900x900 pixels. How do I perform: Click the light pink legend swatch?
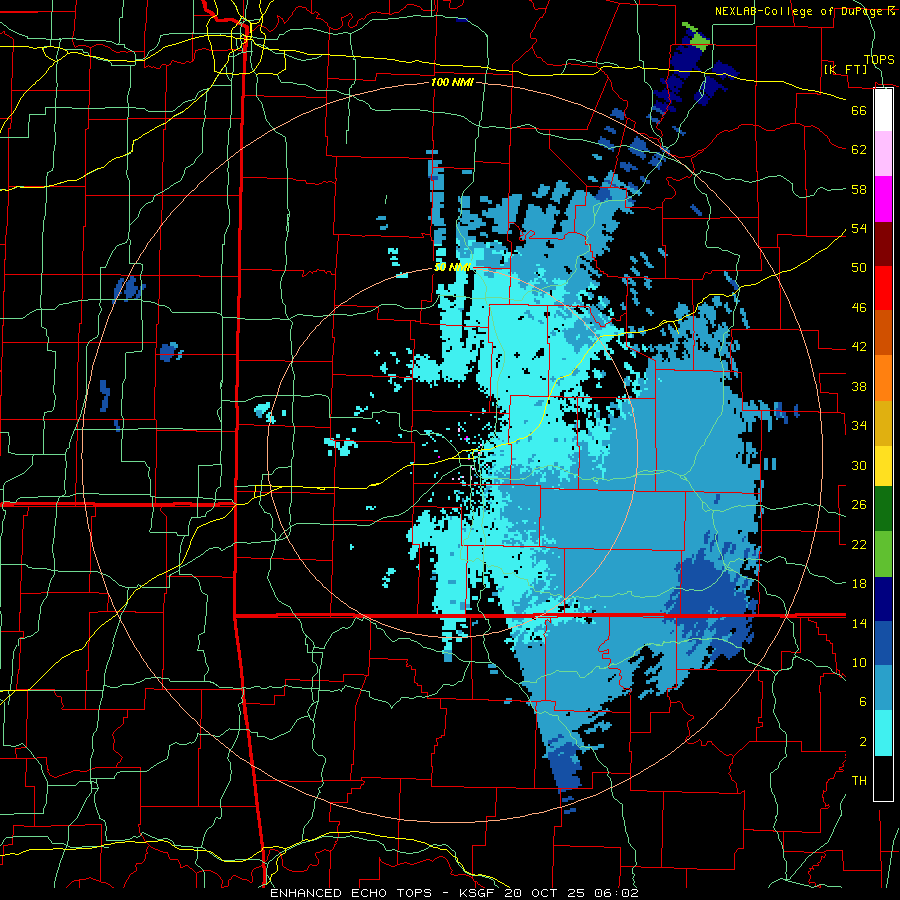pos(883,153)
